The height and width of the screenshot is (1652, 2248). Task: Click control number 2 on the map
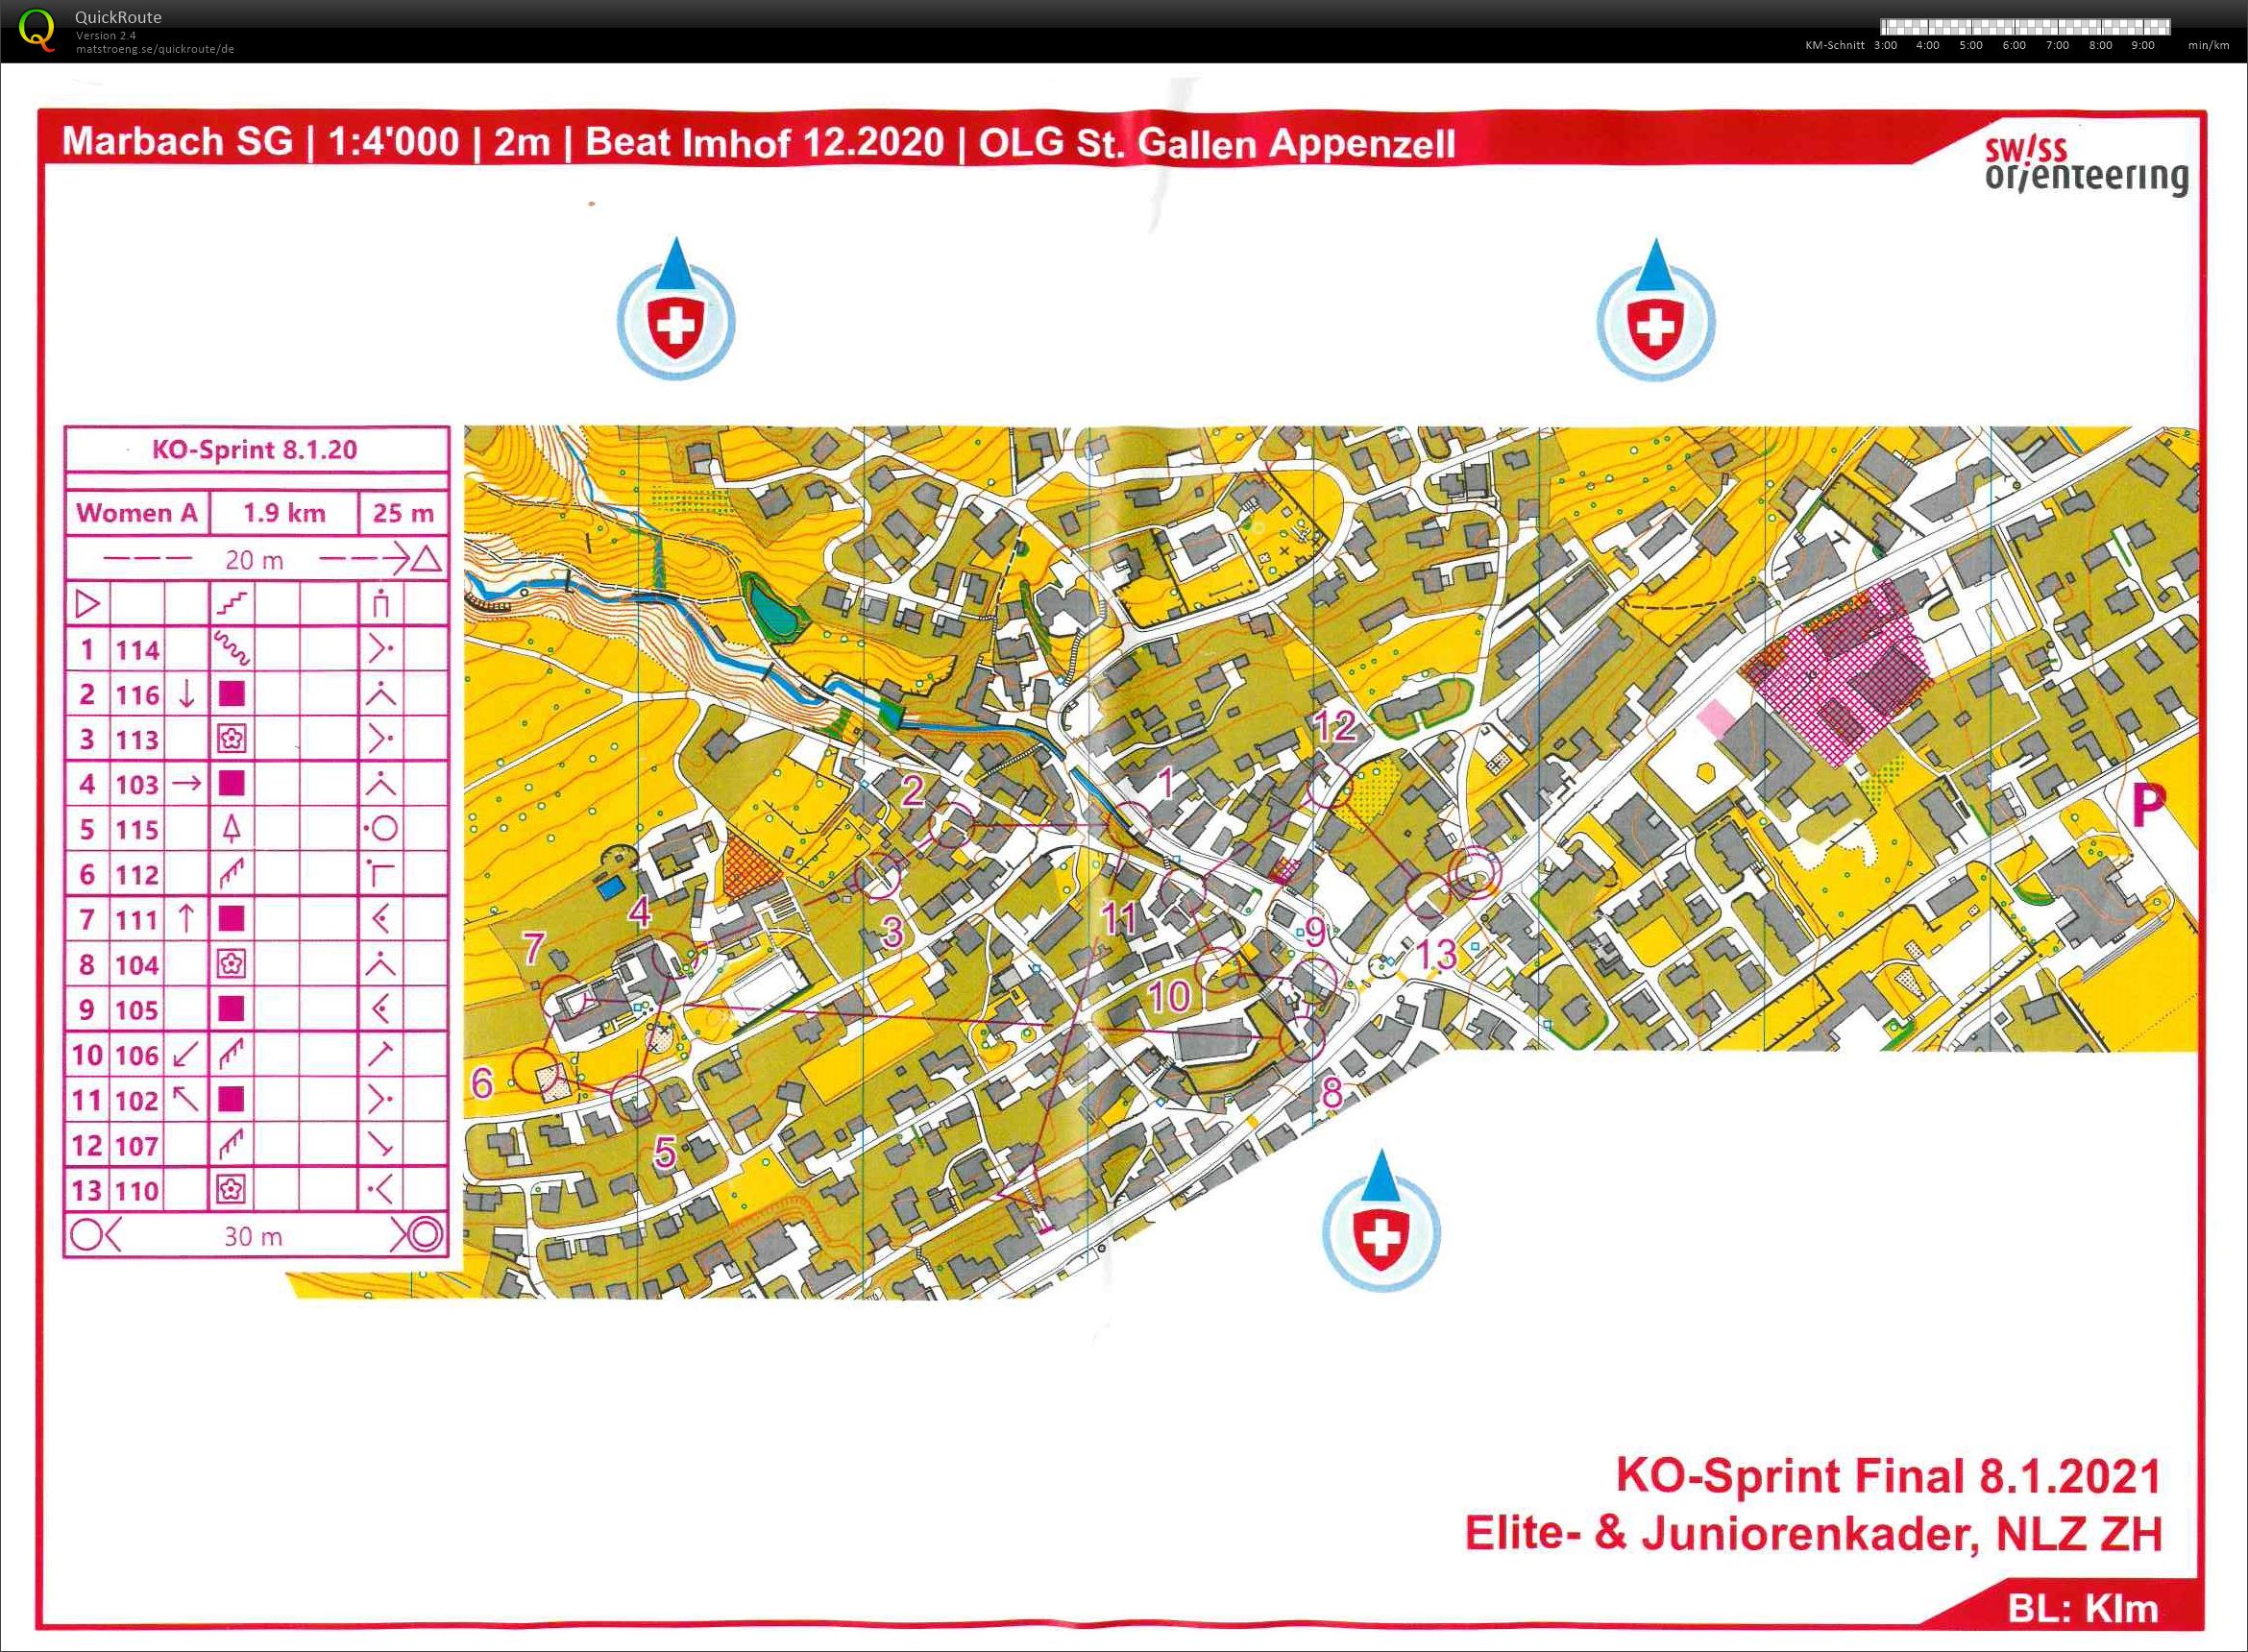(912, 791)
